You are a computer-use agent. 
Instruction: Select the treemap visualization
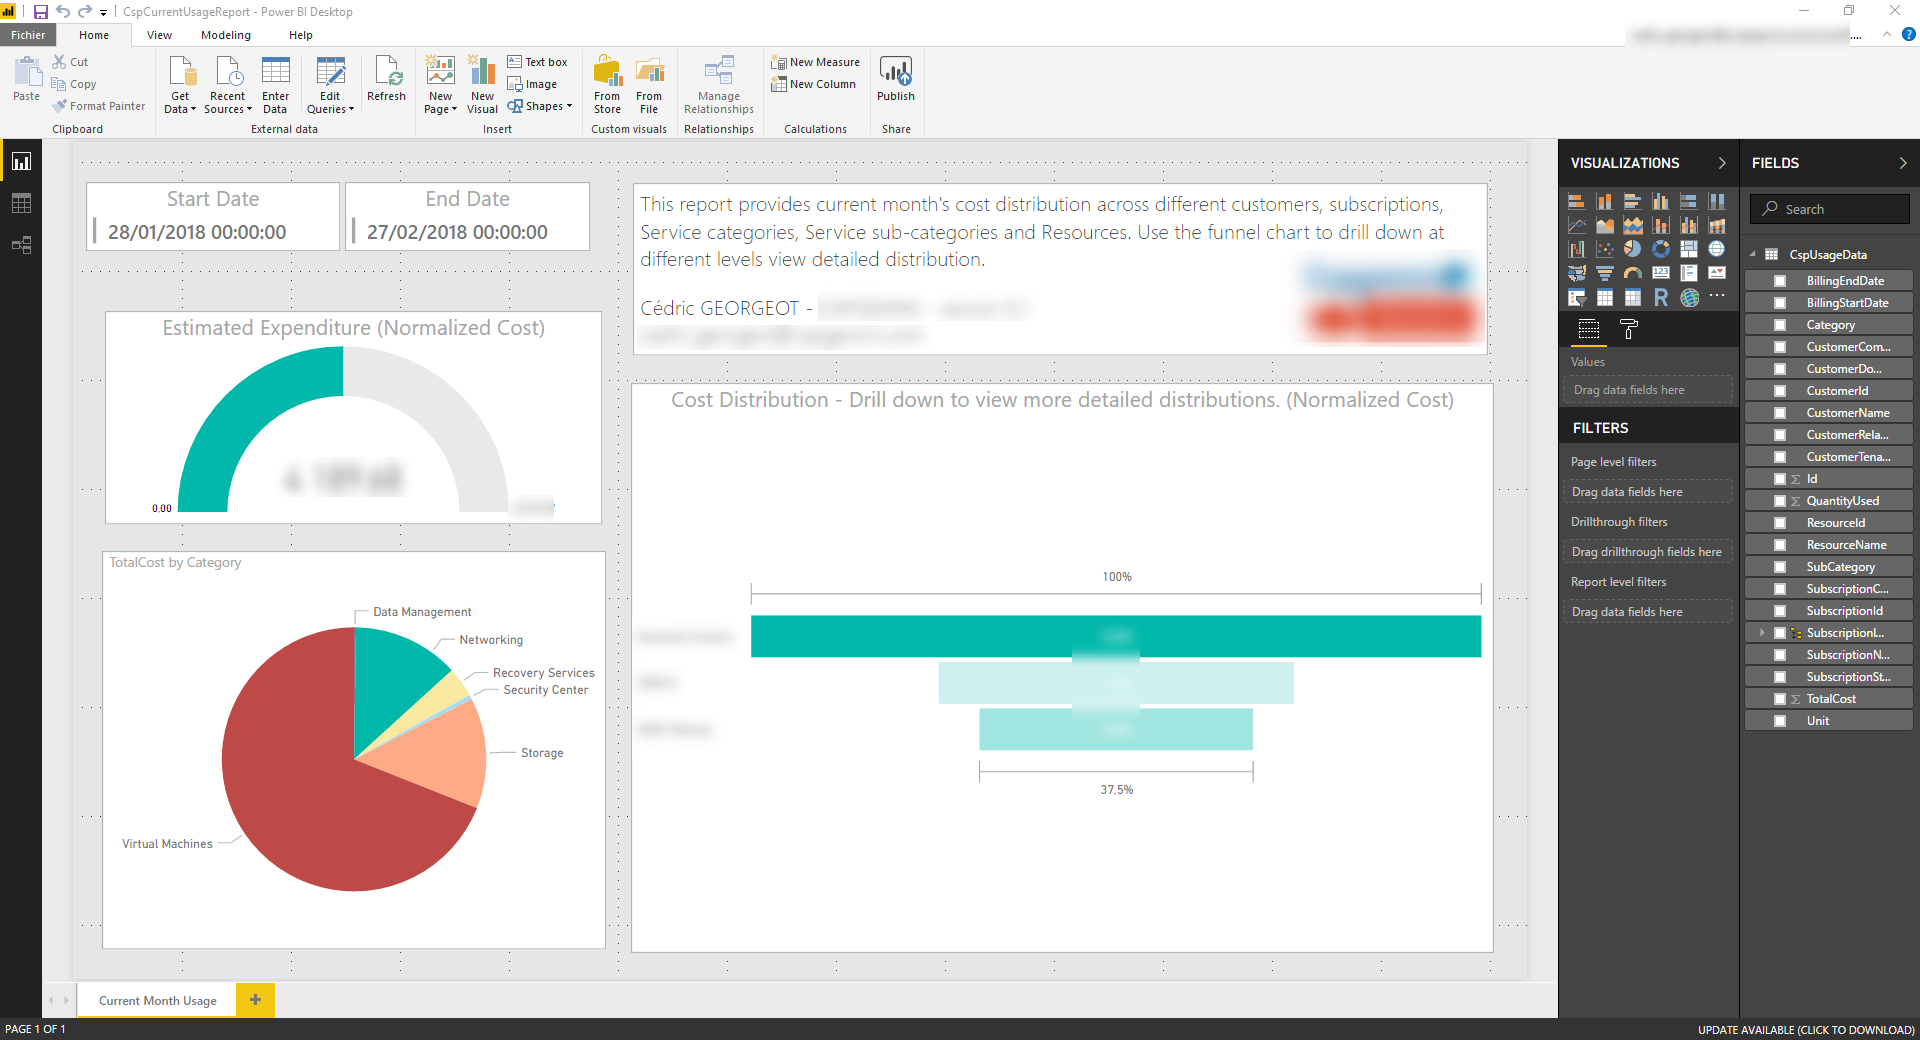pos(1688,249)
